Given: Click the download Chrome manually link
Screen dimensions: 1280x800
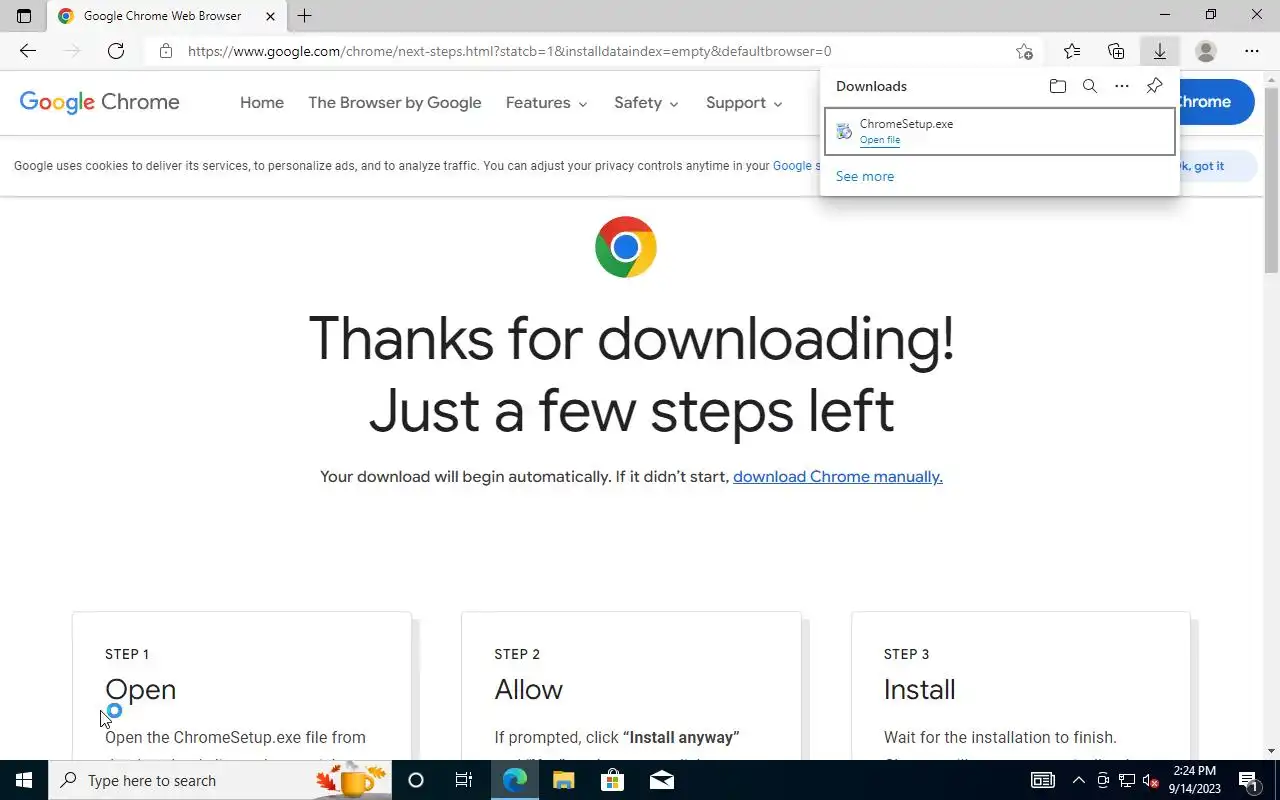Looking at the screenshot, I should click(838, 477).
